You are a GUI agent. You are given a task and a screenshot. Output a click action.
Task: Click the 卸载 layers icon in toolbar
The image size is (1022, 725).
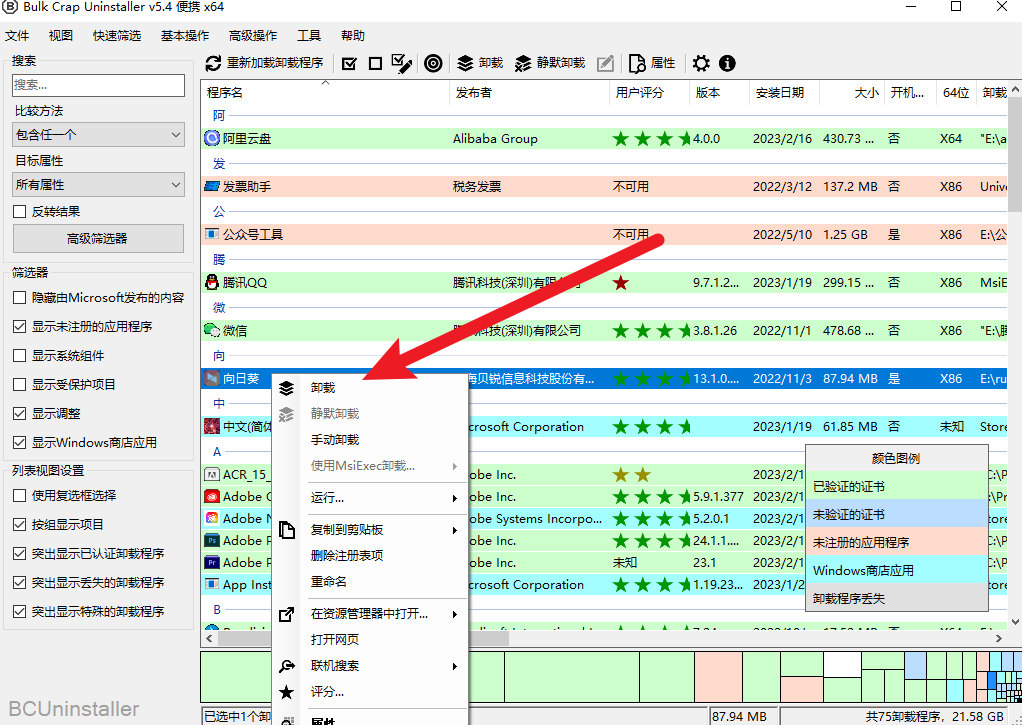pos(465,63)
